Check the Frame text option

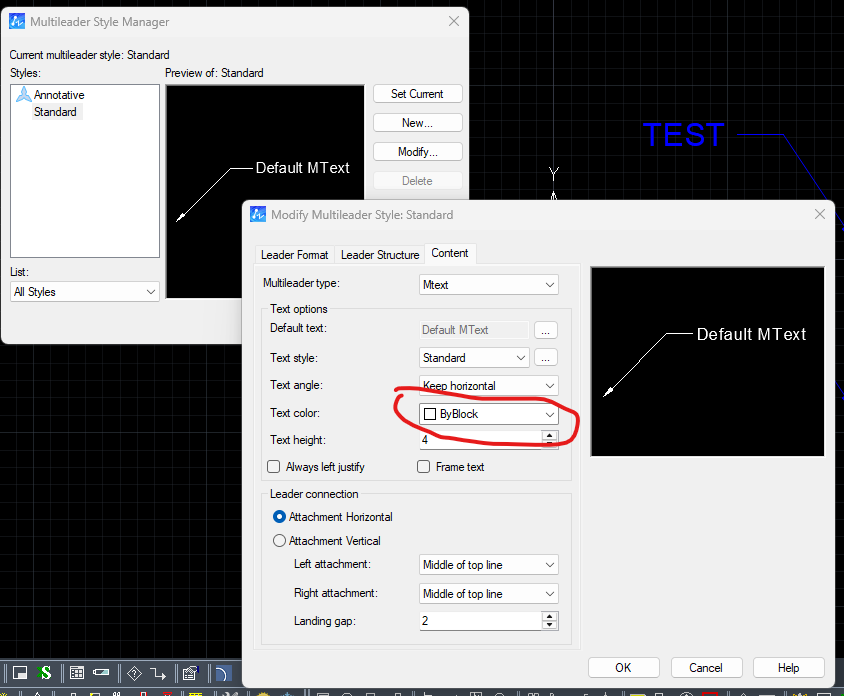point(424,467)
